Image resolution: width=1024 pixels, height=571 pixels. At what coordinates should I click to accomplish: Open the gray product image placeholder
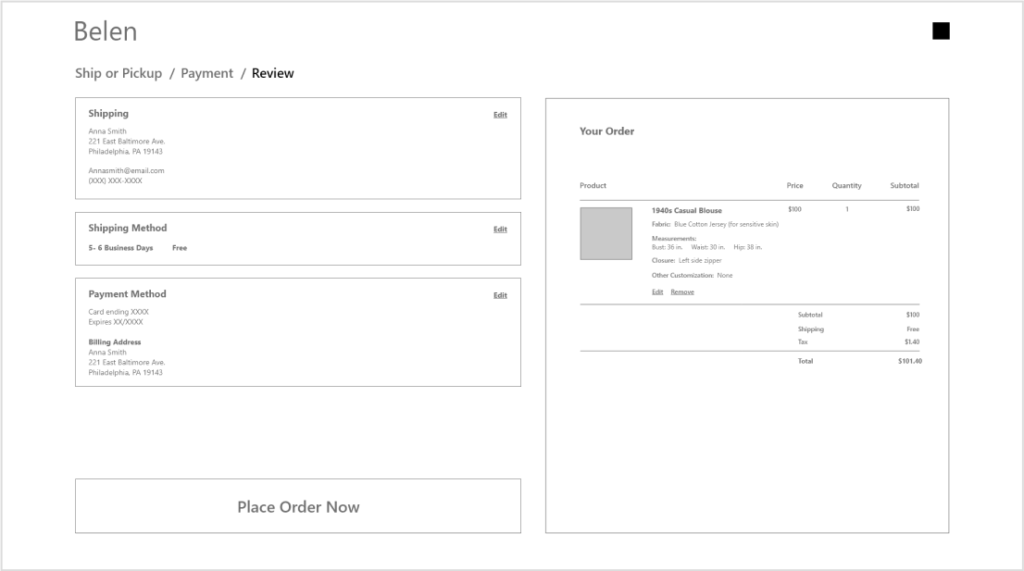(606, 234)
